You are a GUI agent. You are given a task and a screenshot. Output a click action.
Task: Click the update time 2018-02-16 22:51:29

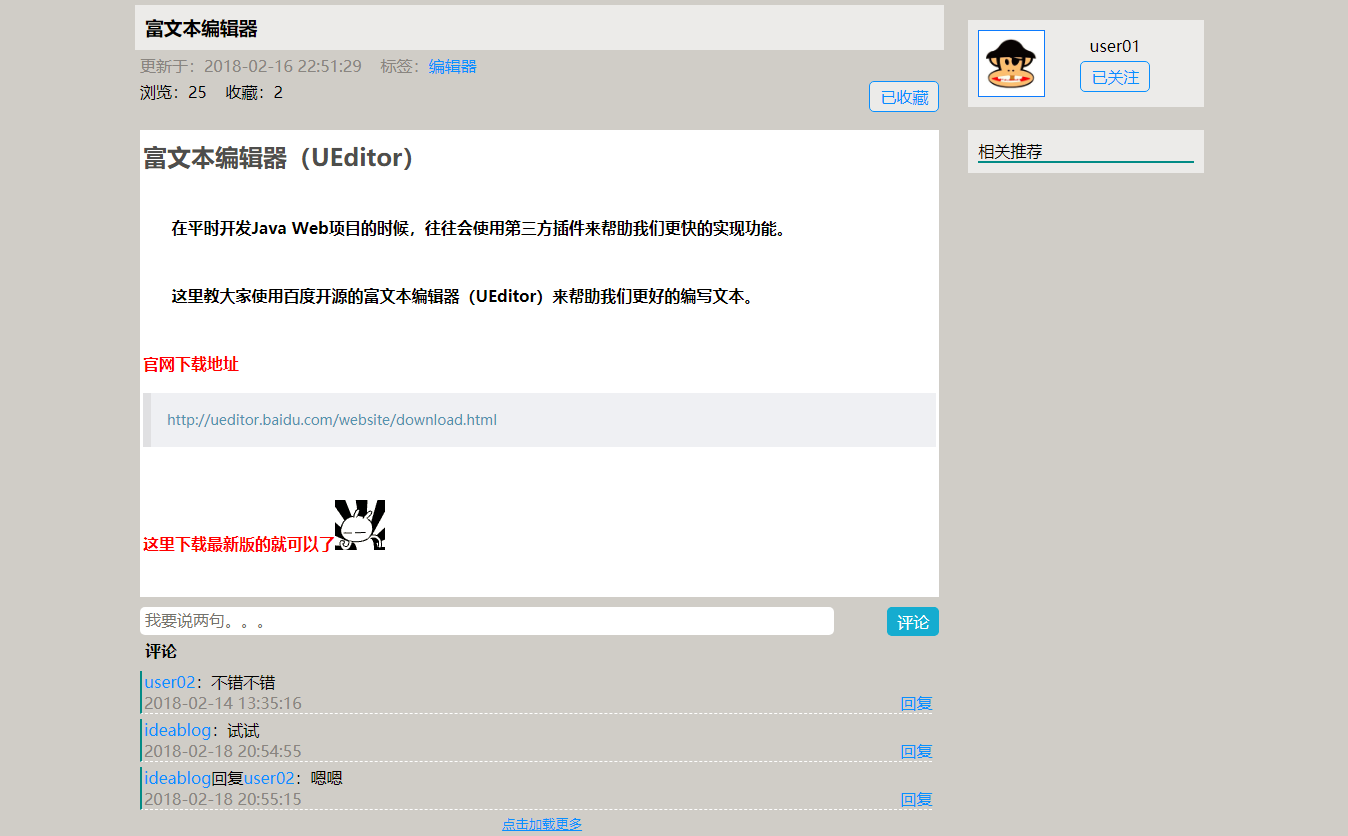283,67
